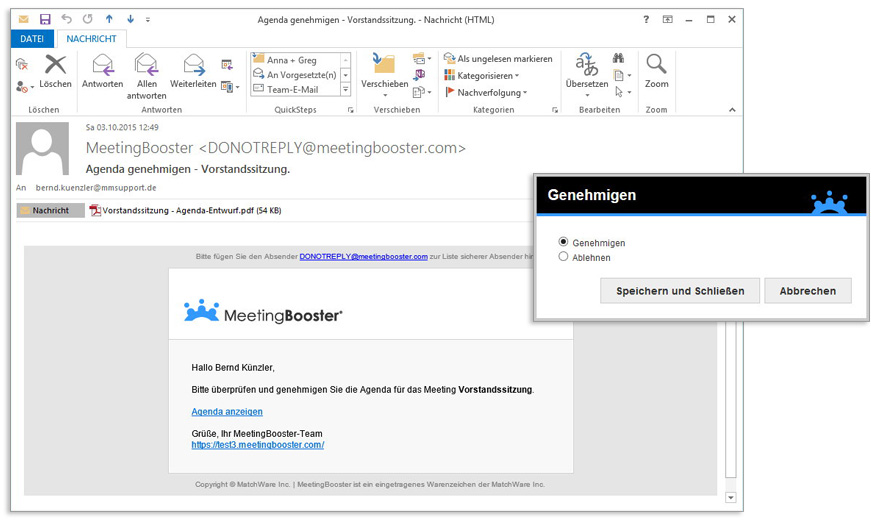The image size is (871, 525).
Task: Click the mail envelope icon in title bar
Action: click(x=23, y=19)
